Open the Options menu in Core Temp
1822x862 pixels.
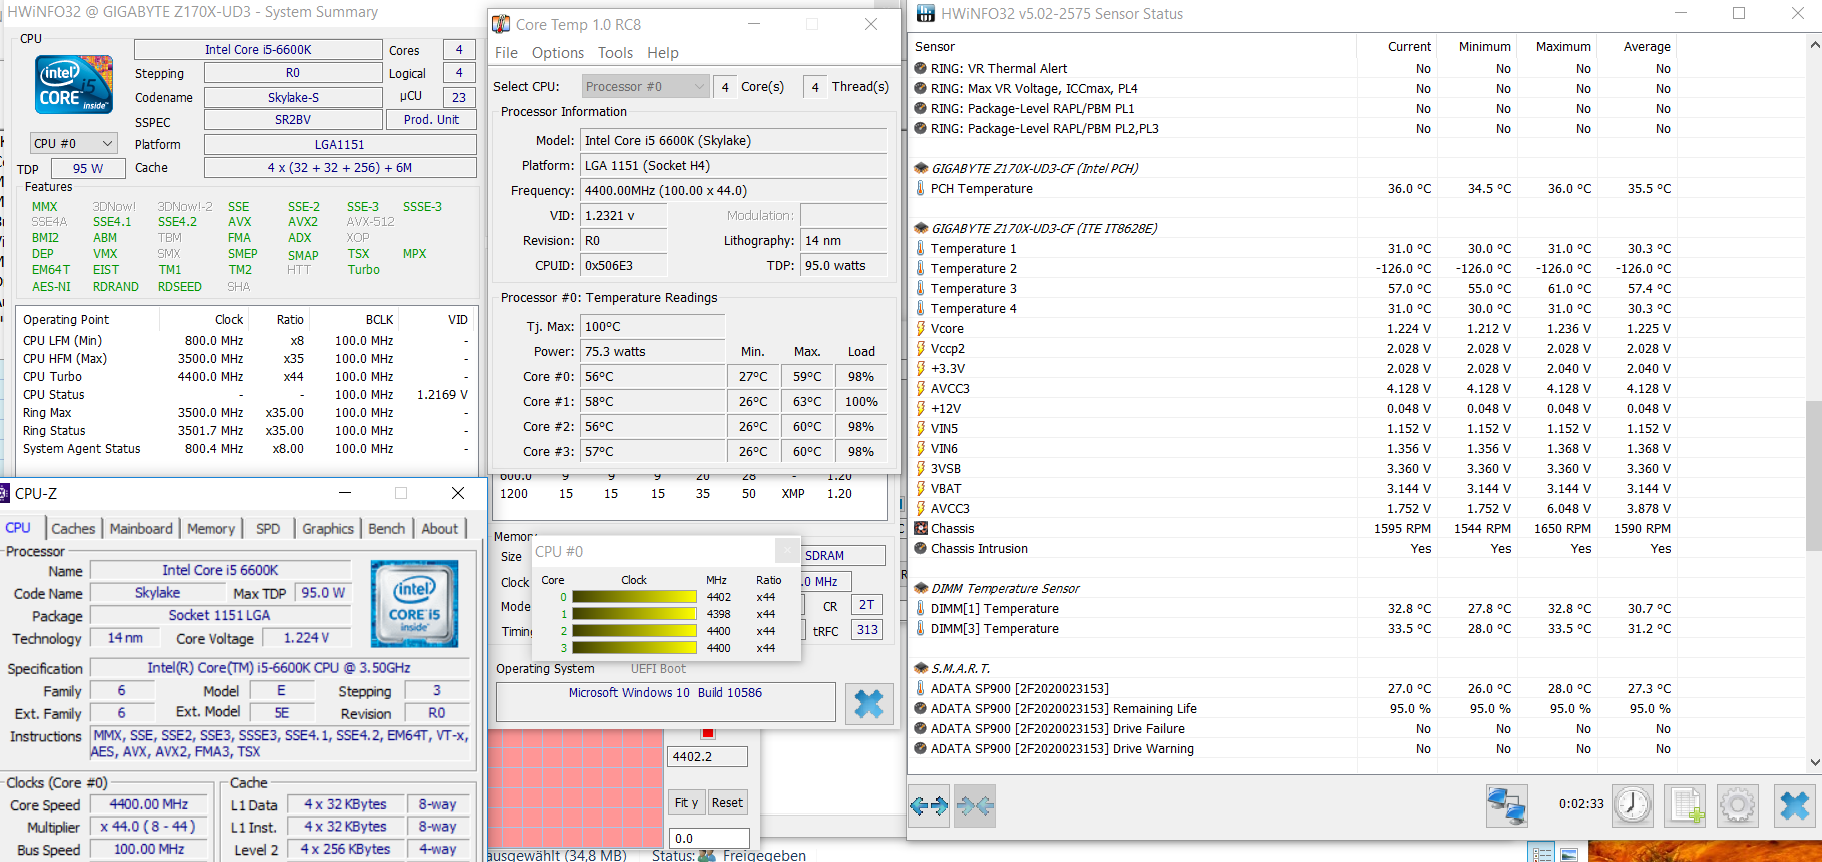coord(557,53)
